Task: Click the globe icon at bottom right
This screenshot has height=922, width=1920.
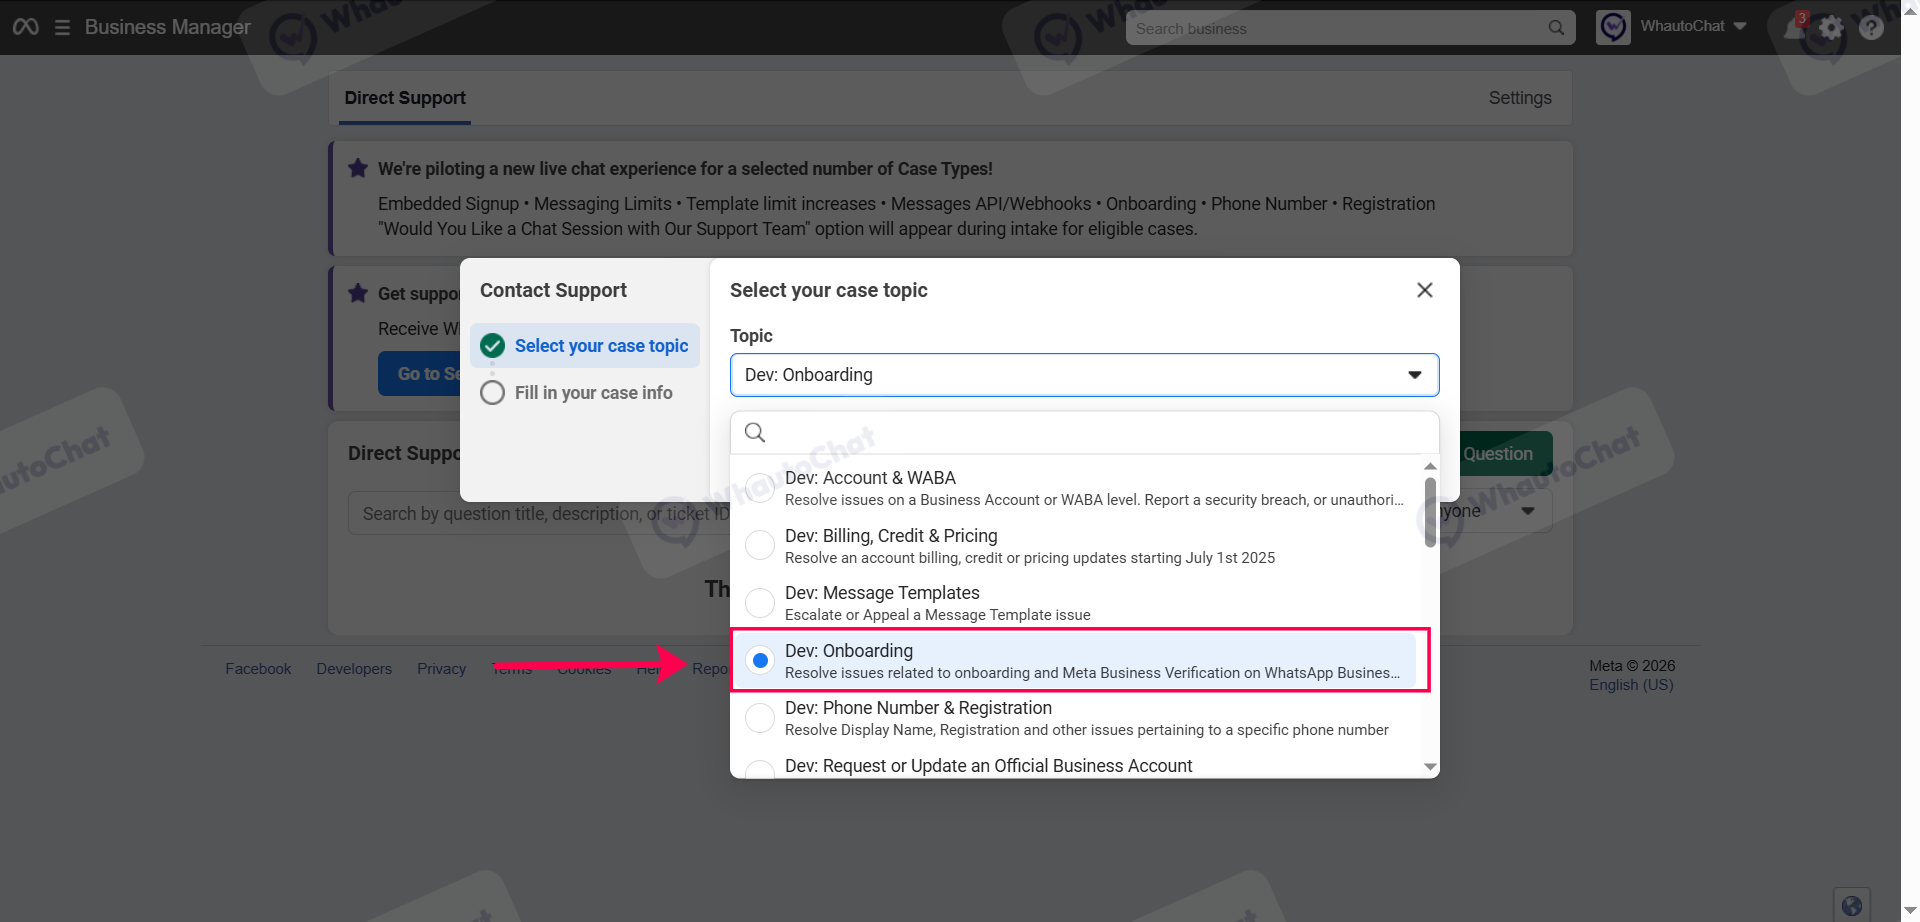Action: click(x=1852, y=905)
